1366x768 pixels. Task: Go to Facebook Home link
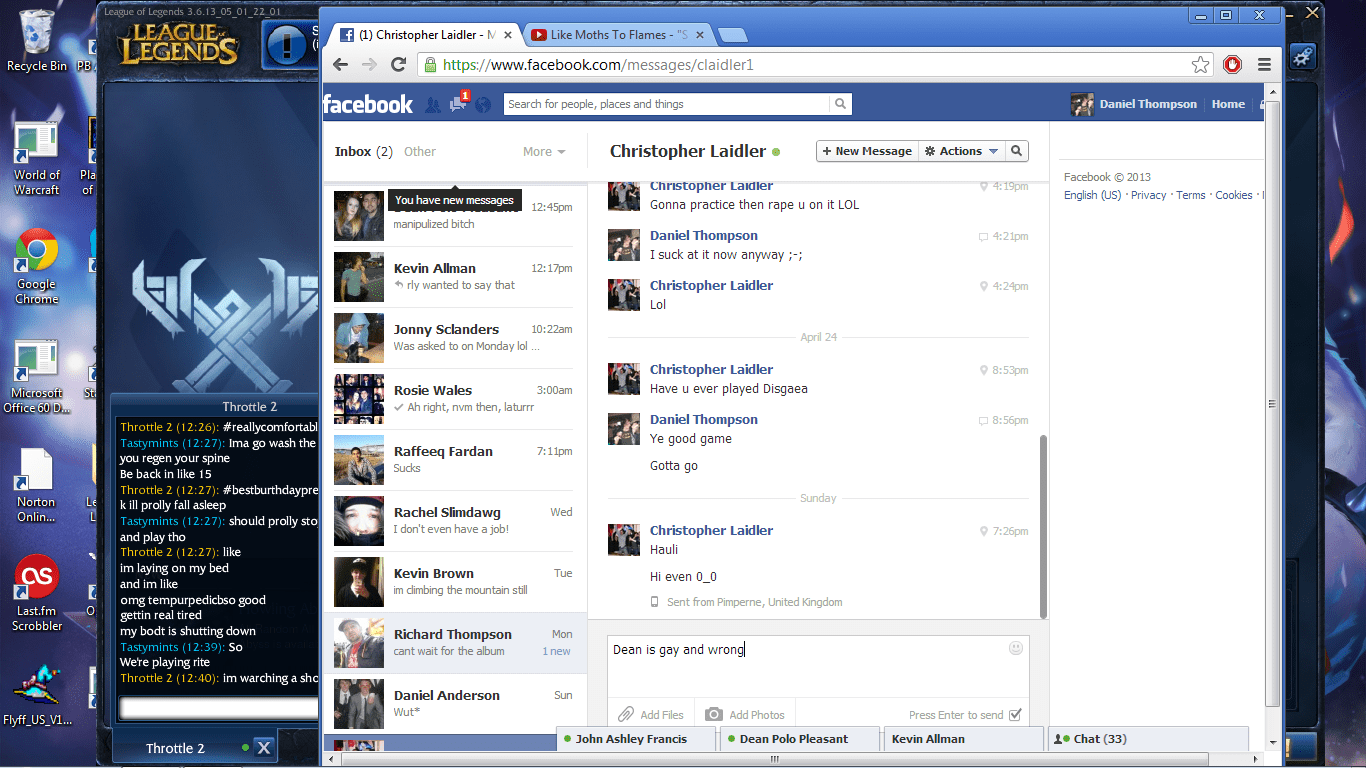tap(1228, 104)
